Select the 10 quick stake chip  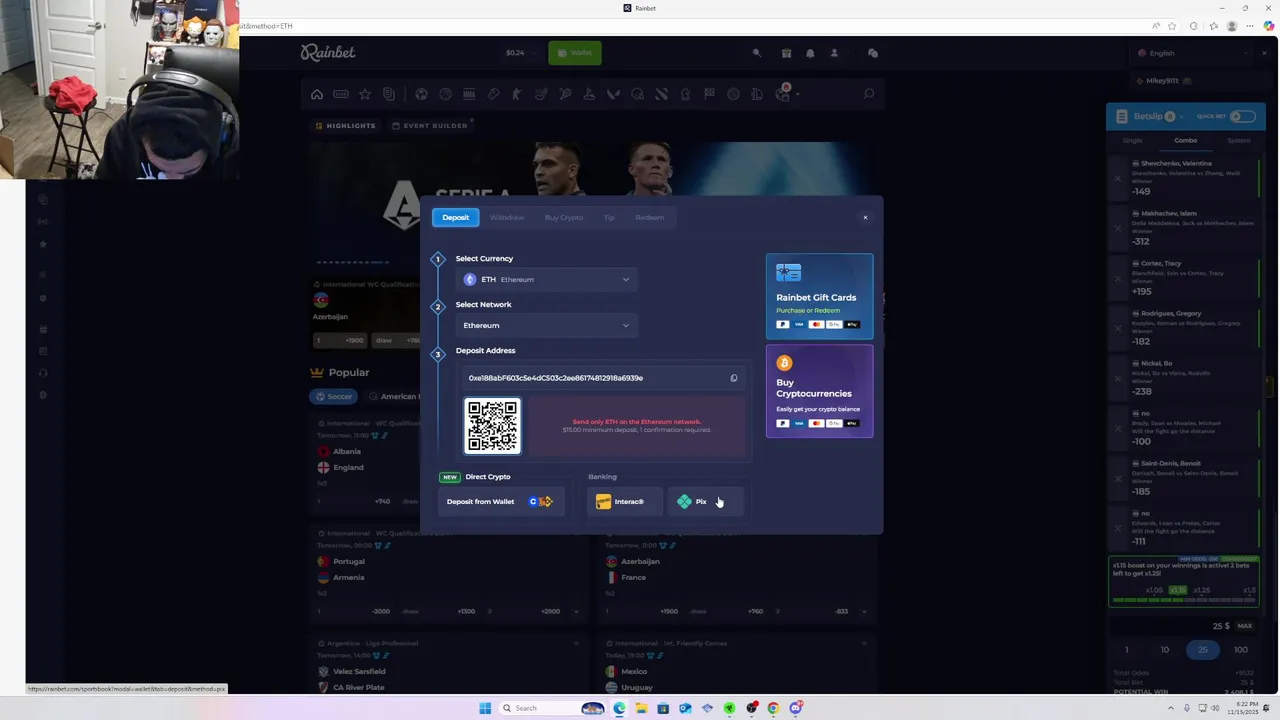pyautogui.click(x=1164, y=650)
